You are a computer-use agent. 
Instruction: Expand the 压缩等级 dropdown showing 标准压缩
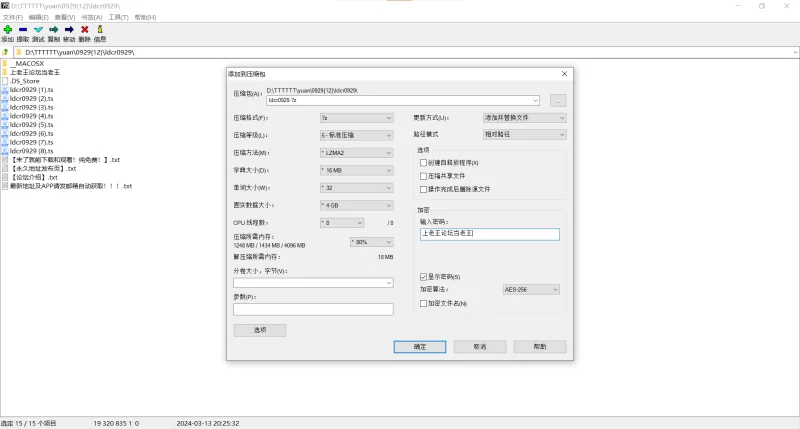[x=356, y=135]
